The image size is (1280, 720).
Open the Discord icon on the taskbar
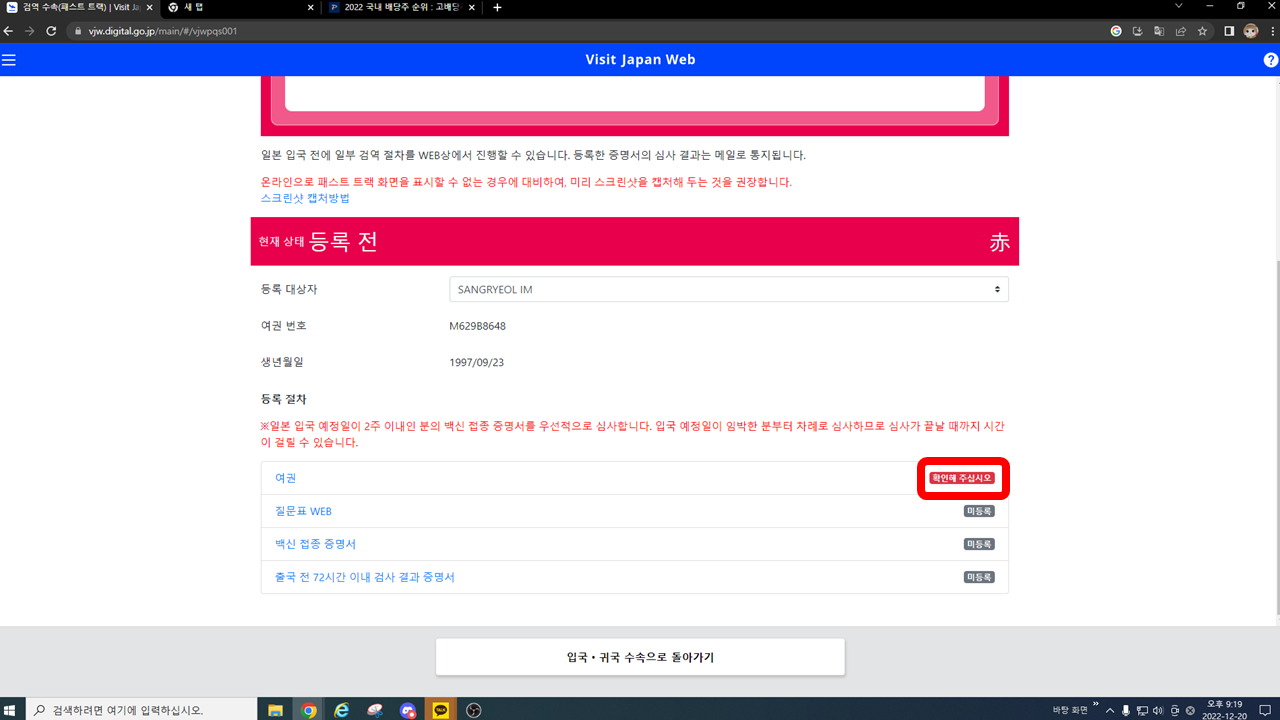point(408,710)
